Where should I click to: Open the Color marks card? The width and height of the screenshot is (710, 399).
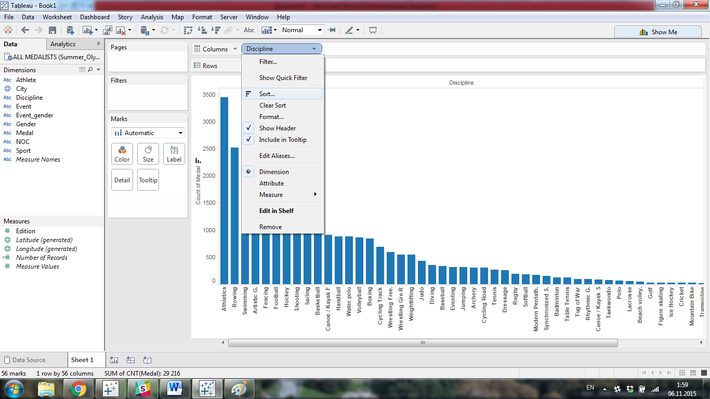coord(122,154)
